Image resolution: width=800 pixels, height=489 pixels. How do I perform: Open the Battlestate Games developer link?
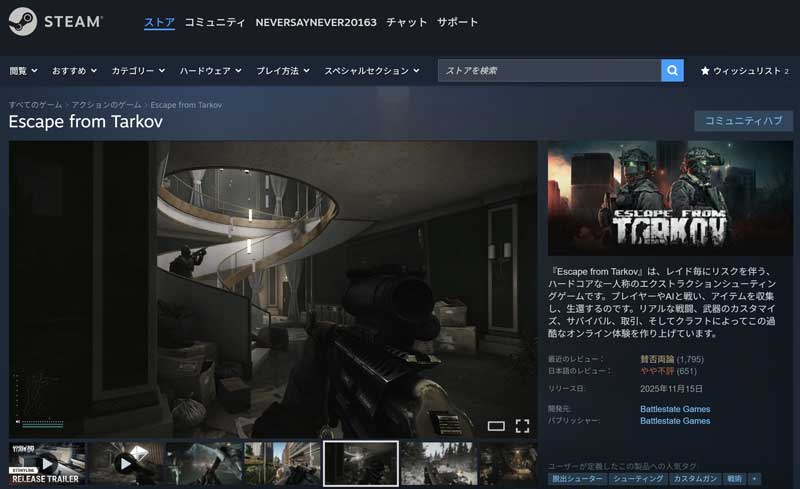[x=675, y=409]
